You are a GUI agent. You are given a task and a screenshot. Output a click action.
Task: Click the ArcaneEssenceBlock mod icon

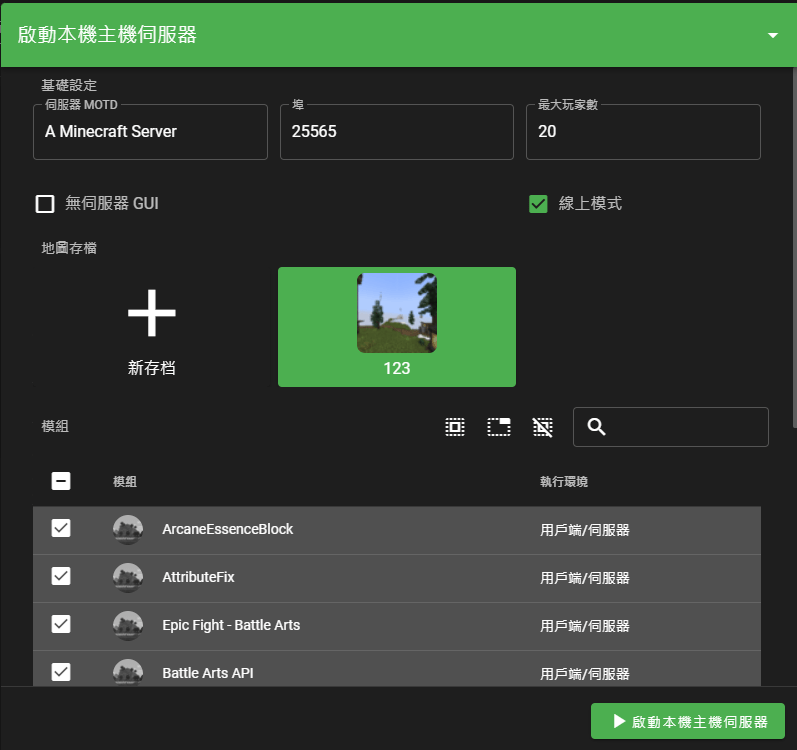pyautogui.click(x=128, y=529)
